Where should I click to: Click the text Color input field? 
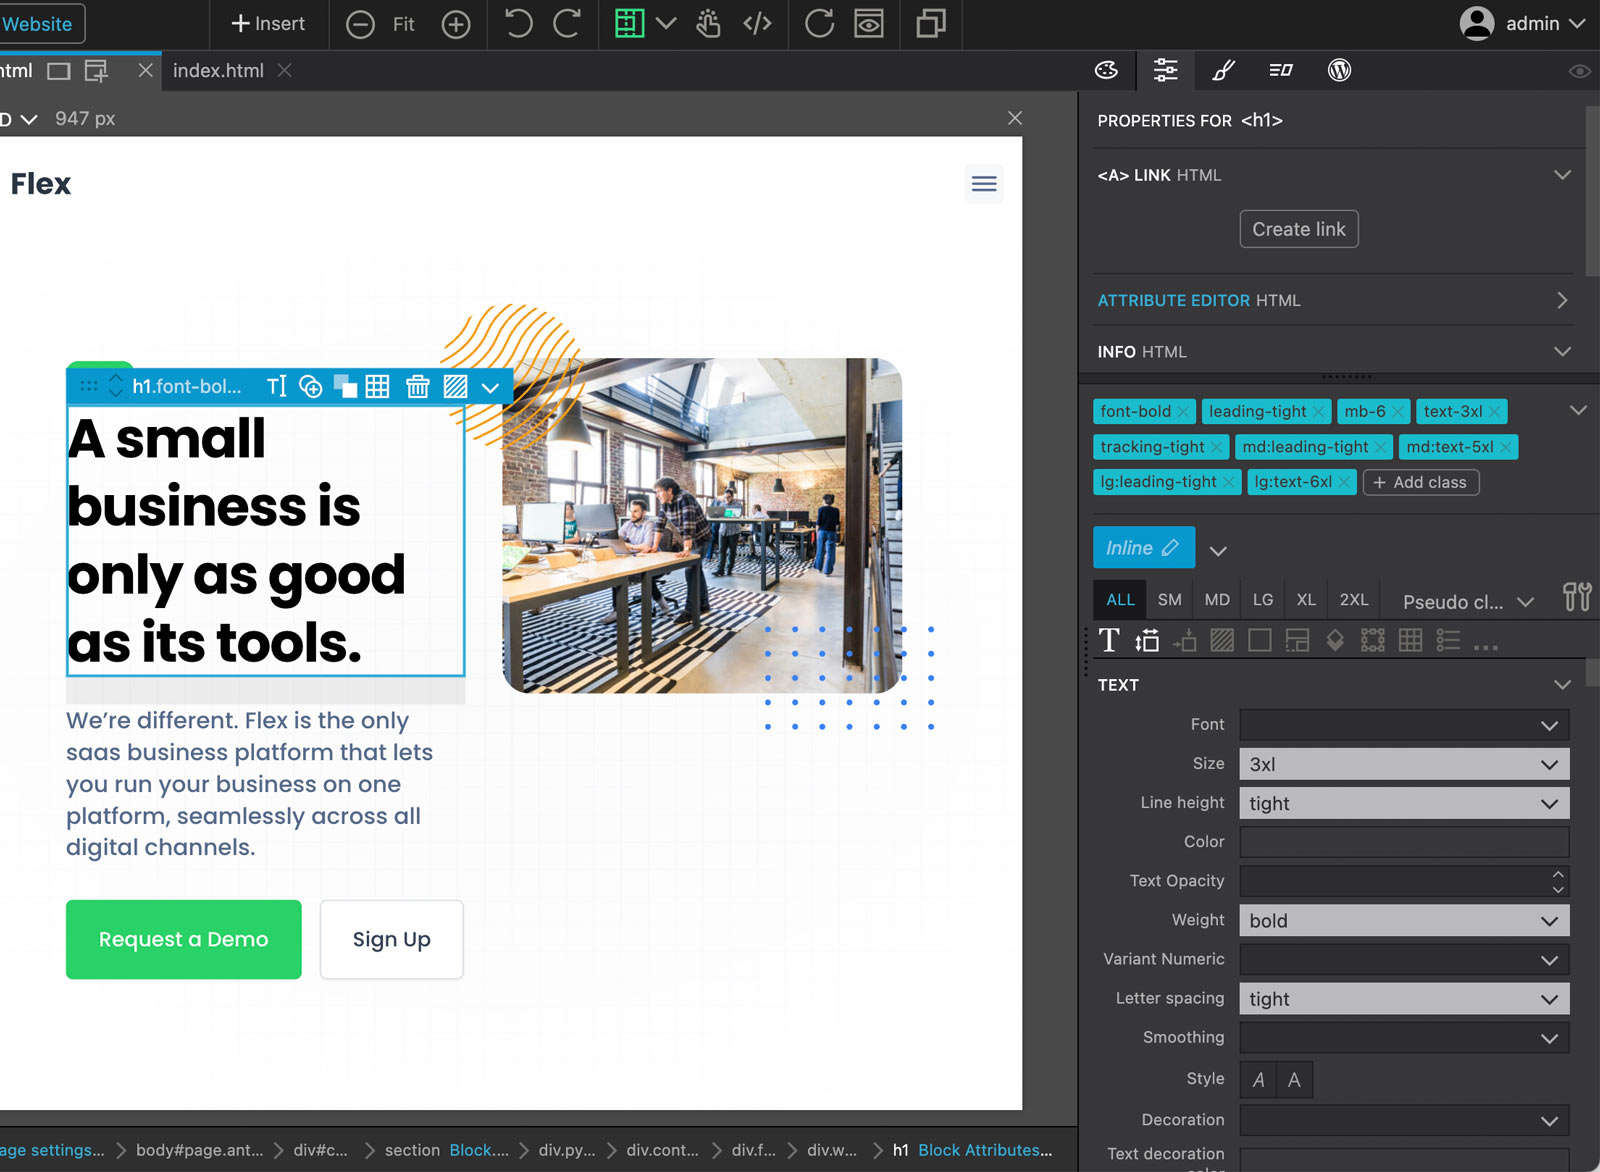pyautogui.click(x=1404, y=842)
